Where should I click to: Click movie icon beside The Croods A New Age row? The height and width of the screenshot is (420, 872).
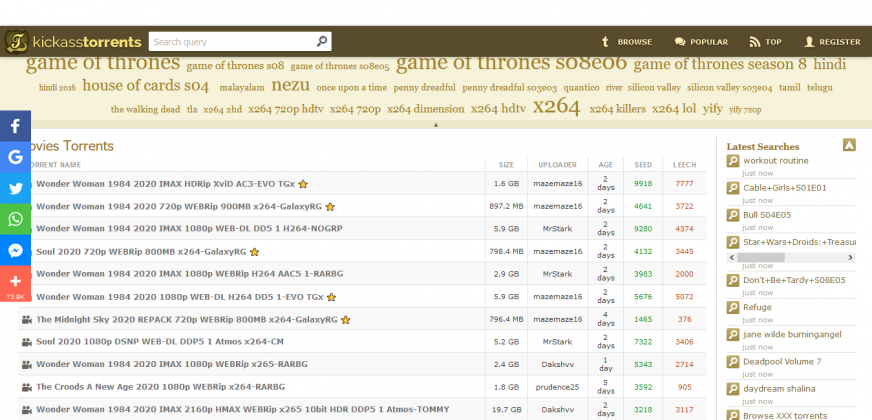(x=26, y=387)
